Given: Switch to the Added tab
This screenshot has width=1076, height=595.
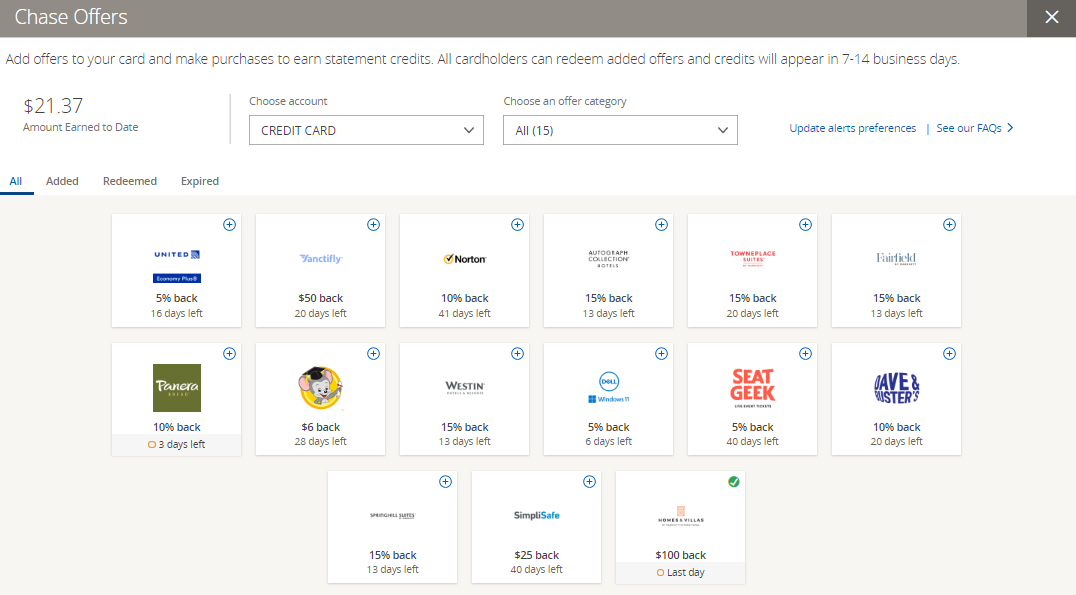Looking at the screenshot, I should tap(62, 181).
